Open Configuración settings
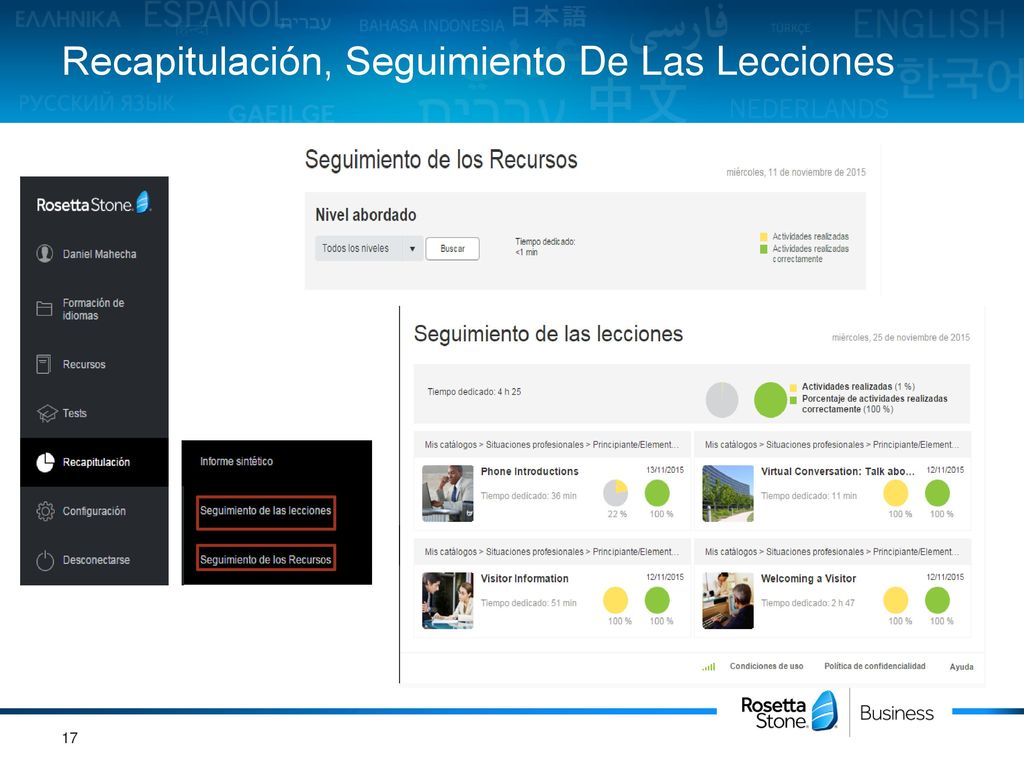 (94, 511)
